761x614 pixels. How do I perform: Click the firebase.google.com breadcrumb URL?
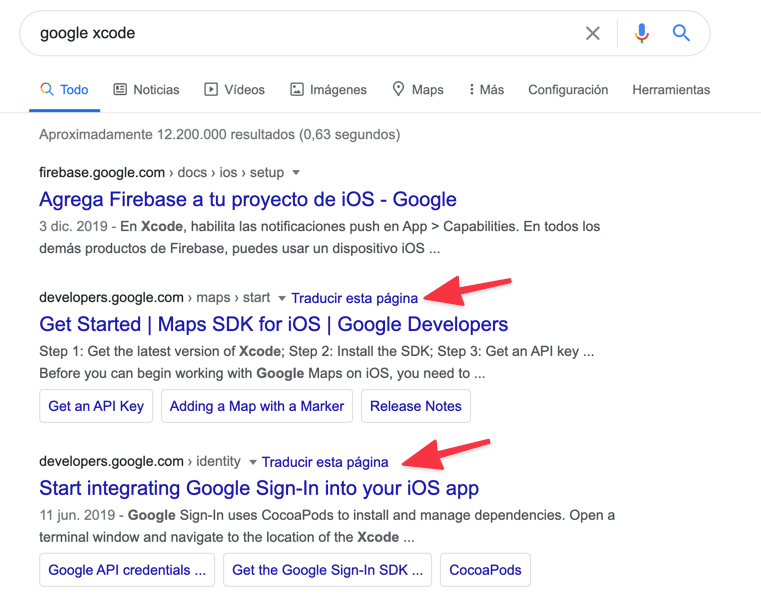pos(162,173)
